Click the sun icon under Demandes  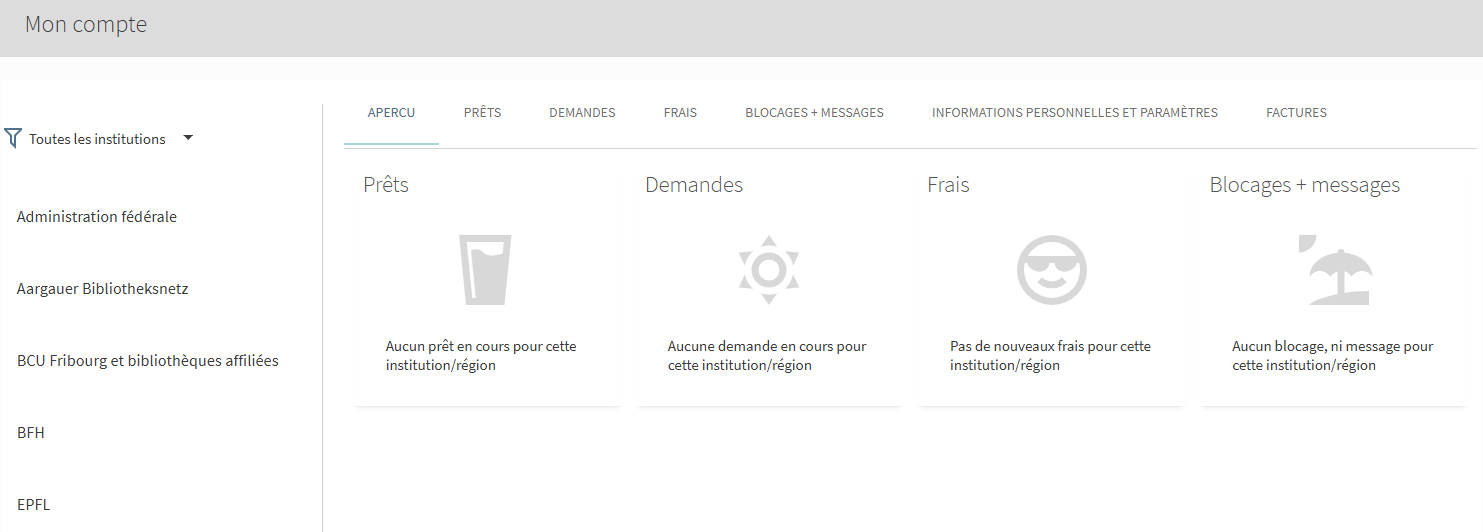click(768, 270)
